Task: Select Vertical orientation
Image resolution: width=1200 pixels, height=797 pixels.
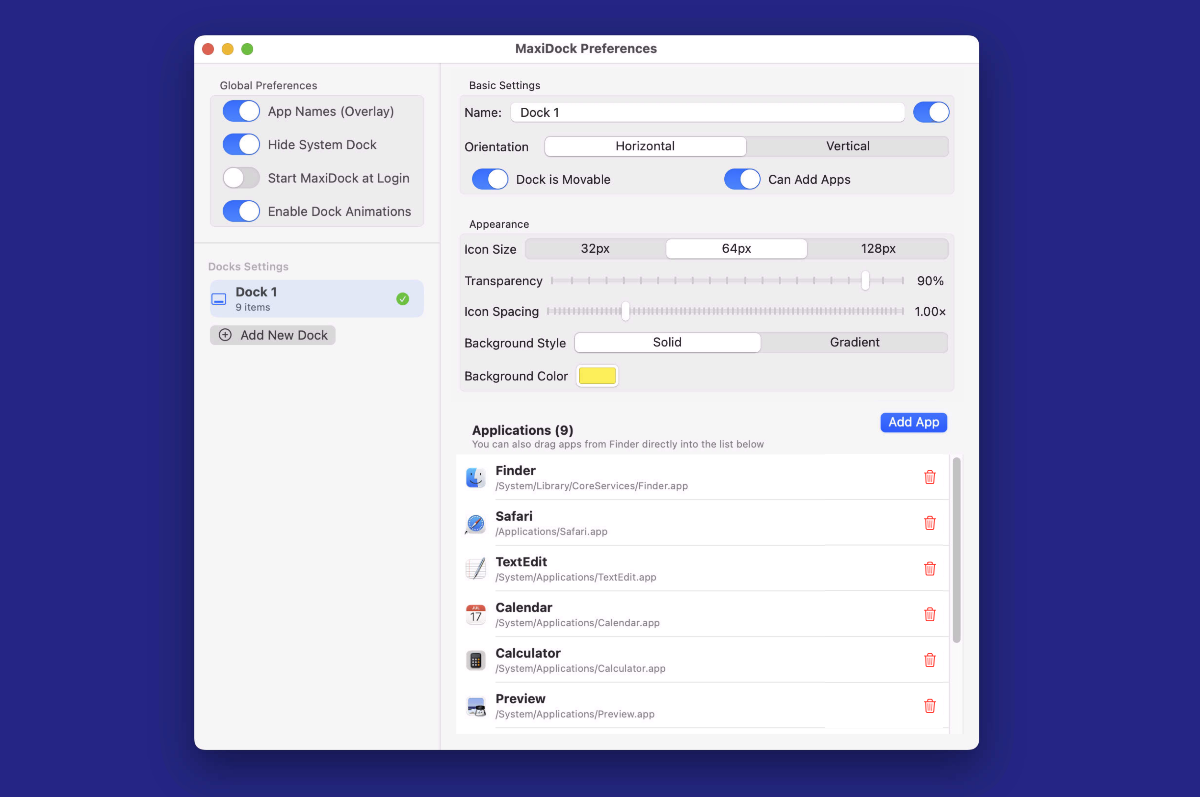Action: click(x=848, y=146)
